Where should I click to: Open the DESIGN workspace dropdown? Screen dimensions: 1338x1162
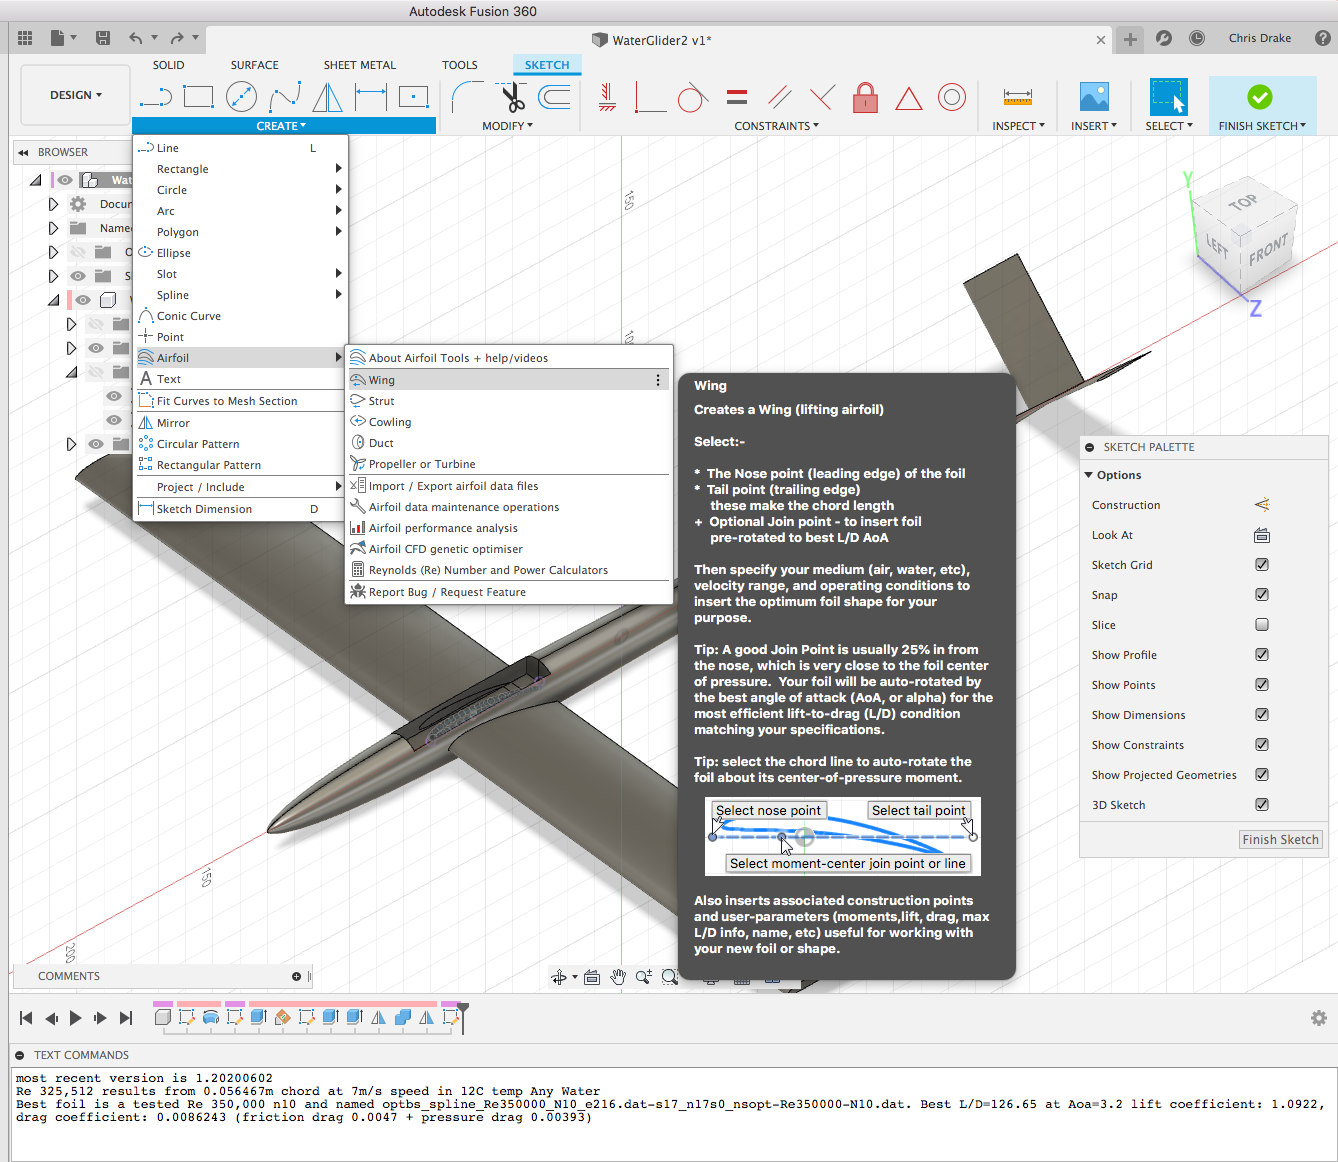(x=76, y=95)
